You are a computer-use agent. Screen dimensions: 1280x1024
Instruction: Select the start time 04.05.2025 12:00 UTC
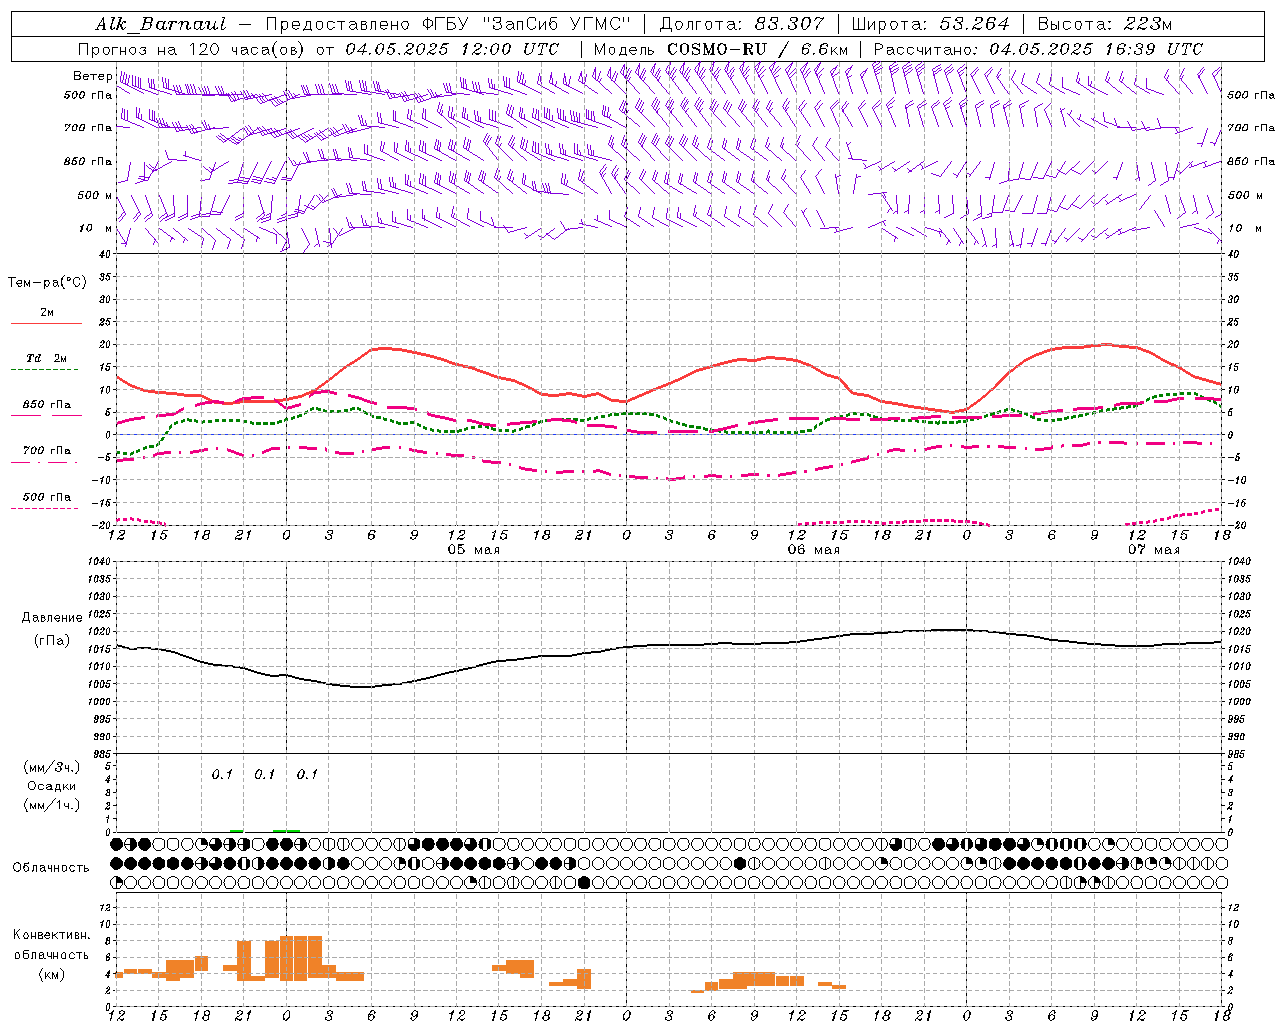pos(452,49)
